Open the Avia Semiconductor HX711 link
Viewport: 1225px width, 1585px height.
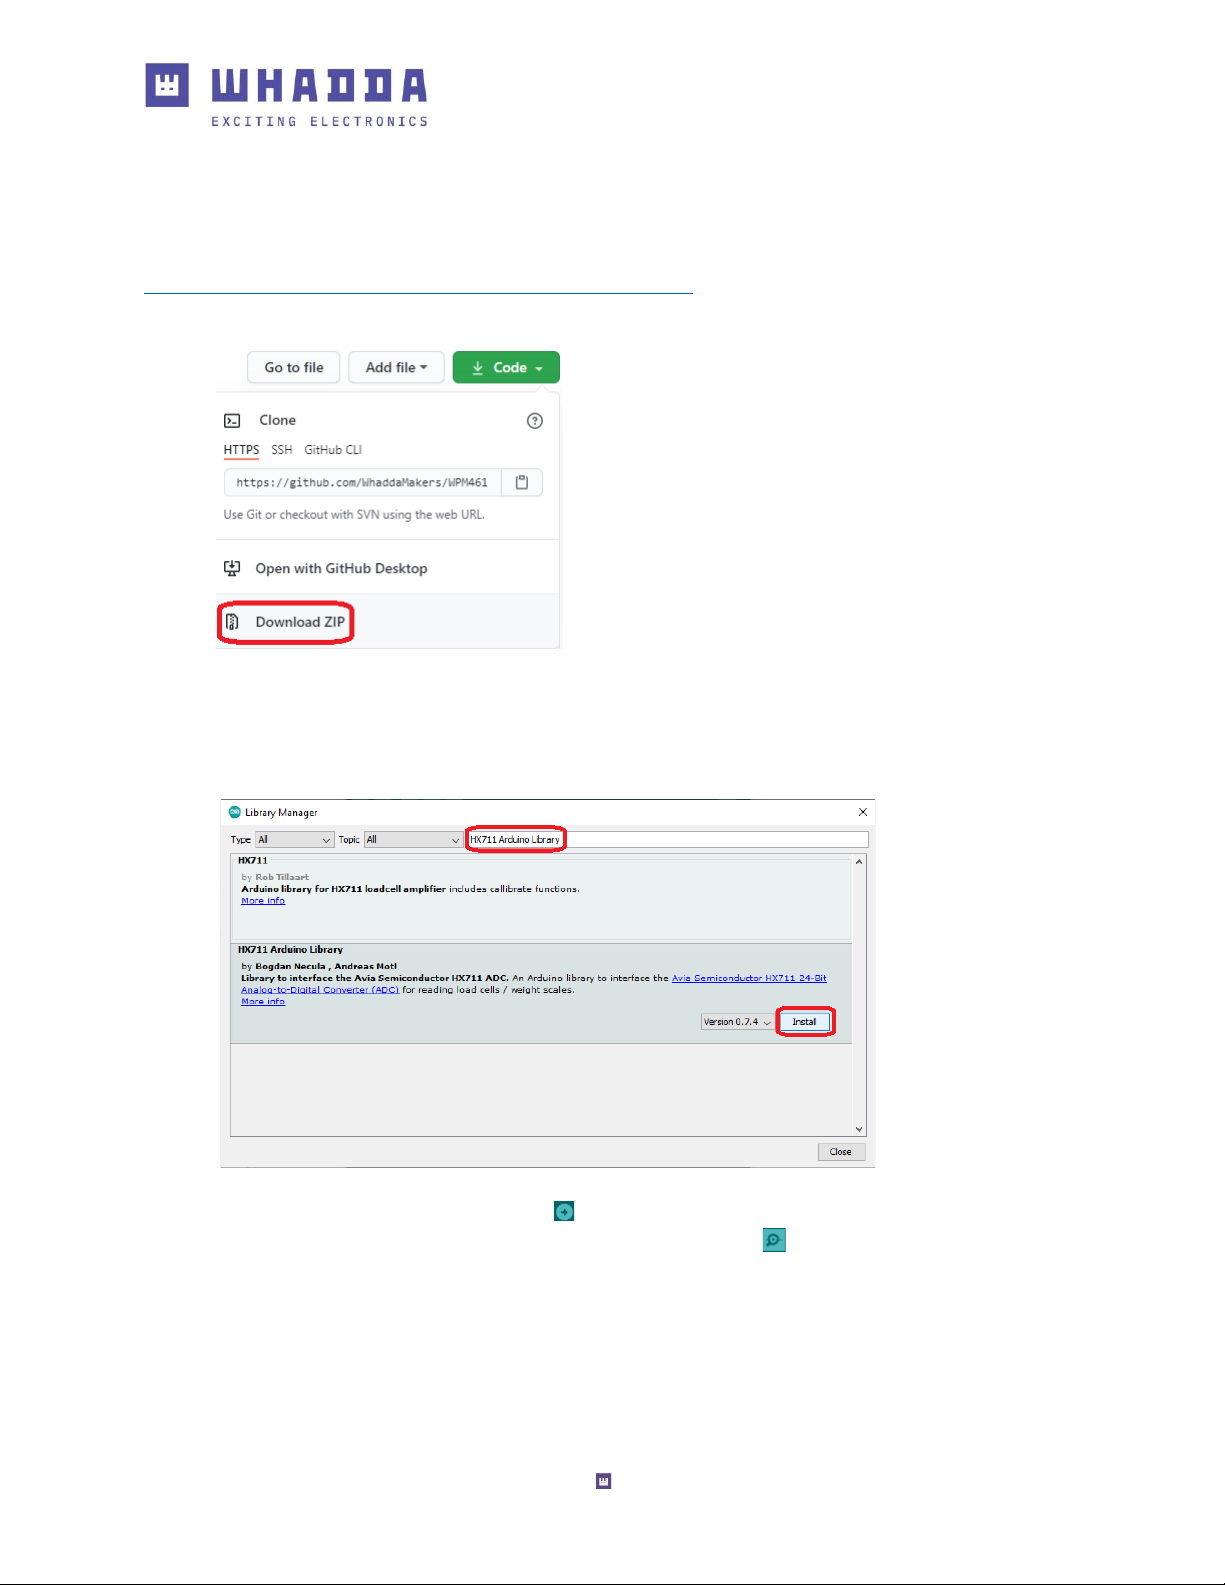tap(748, 978)
